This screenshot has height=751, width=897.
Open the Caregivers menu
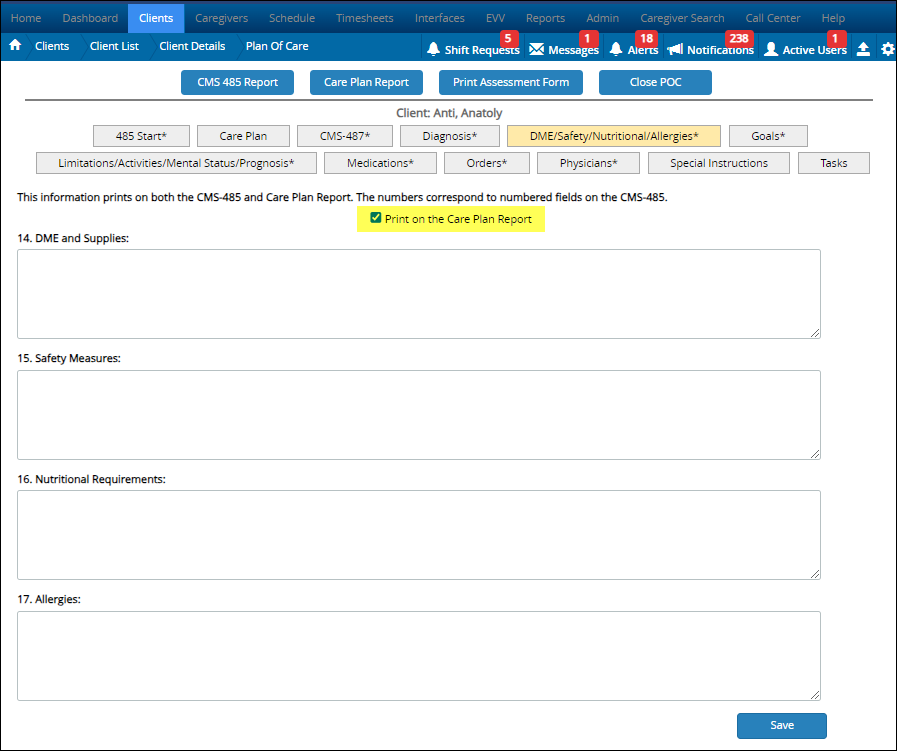click(221, 18)
